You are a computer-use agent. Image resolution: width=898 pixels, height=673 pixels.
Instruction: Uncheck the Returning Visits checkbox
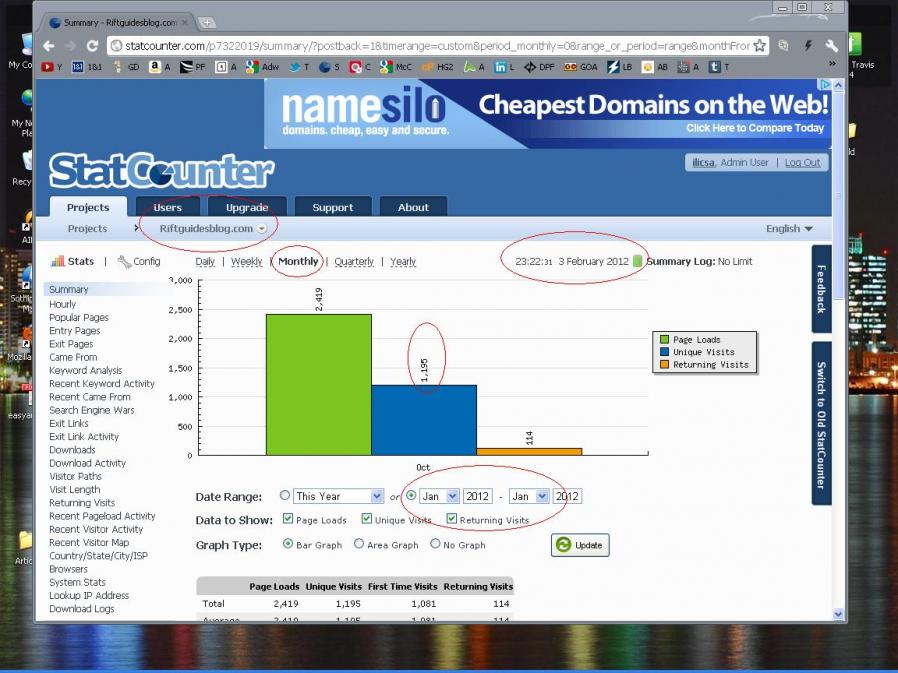pyautogui.click(x=452, y=519)
